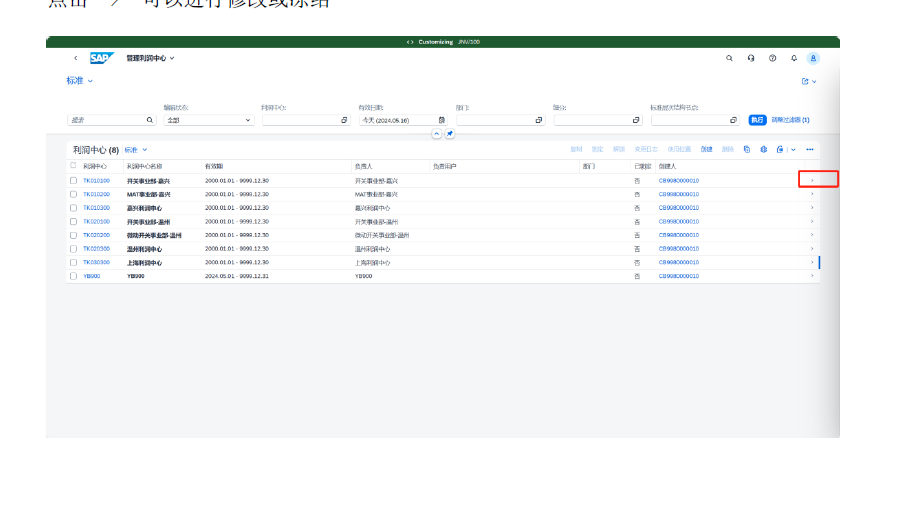Open the notifications bell

(x=793, y=58)
